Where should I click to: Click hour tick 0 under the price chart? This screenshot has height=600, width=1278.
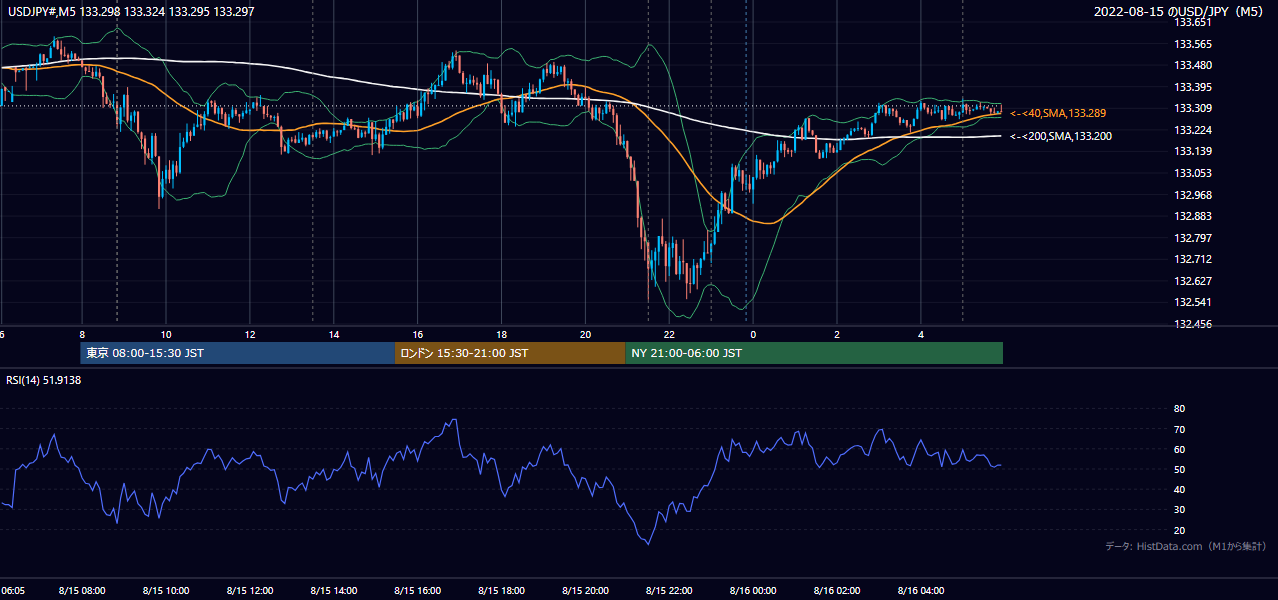[x=754, y=335]
